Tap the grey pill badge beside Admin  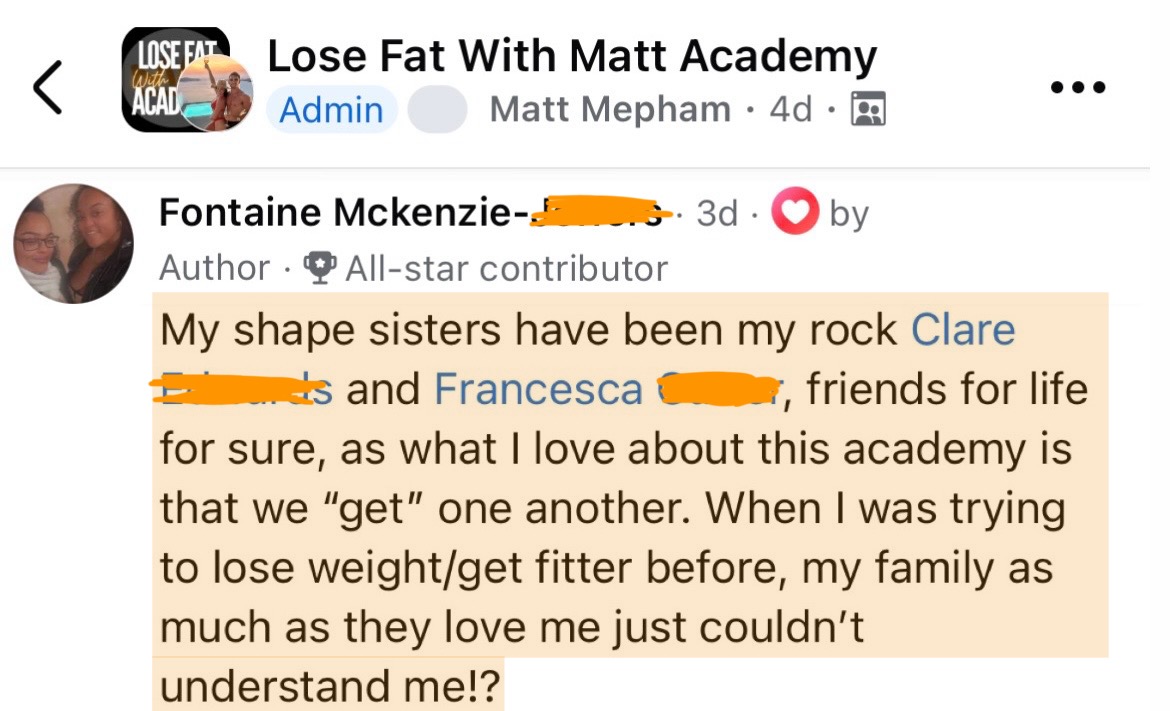(436, 110)
